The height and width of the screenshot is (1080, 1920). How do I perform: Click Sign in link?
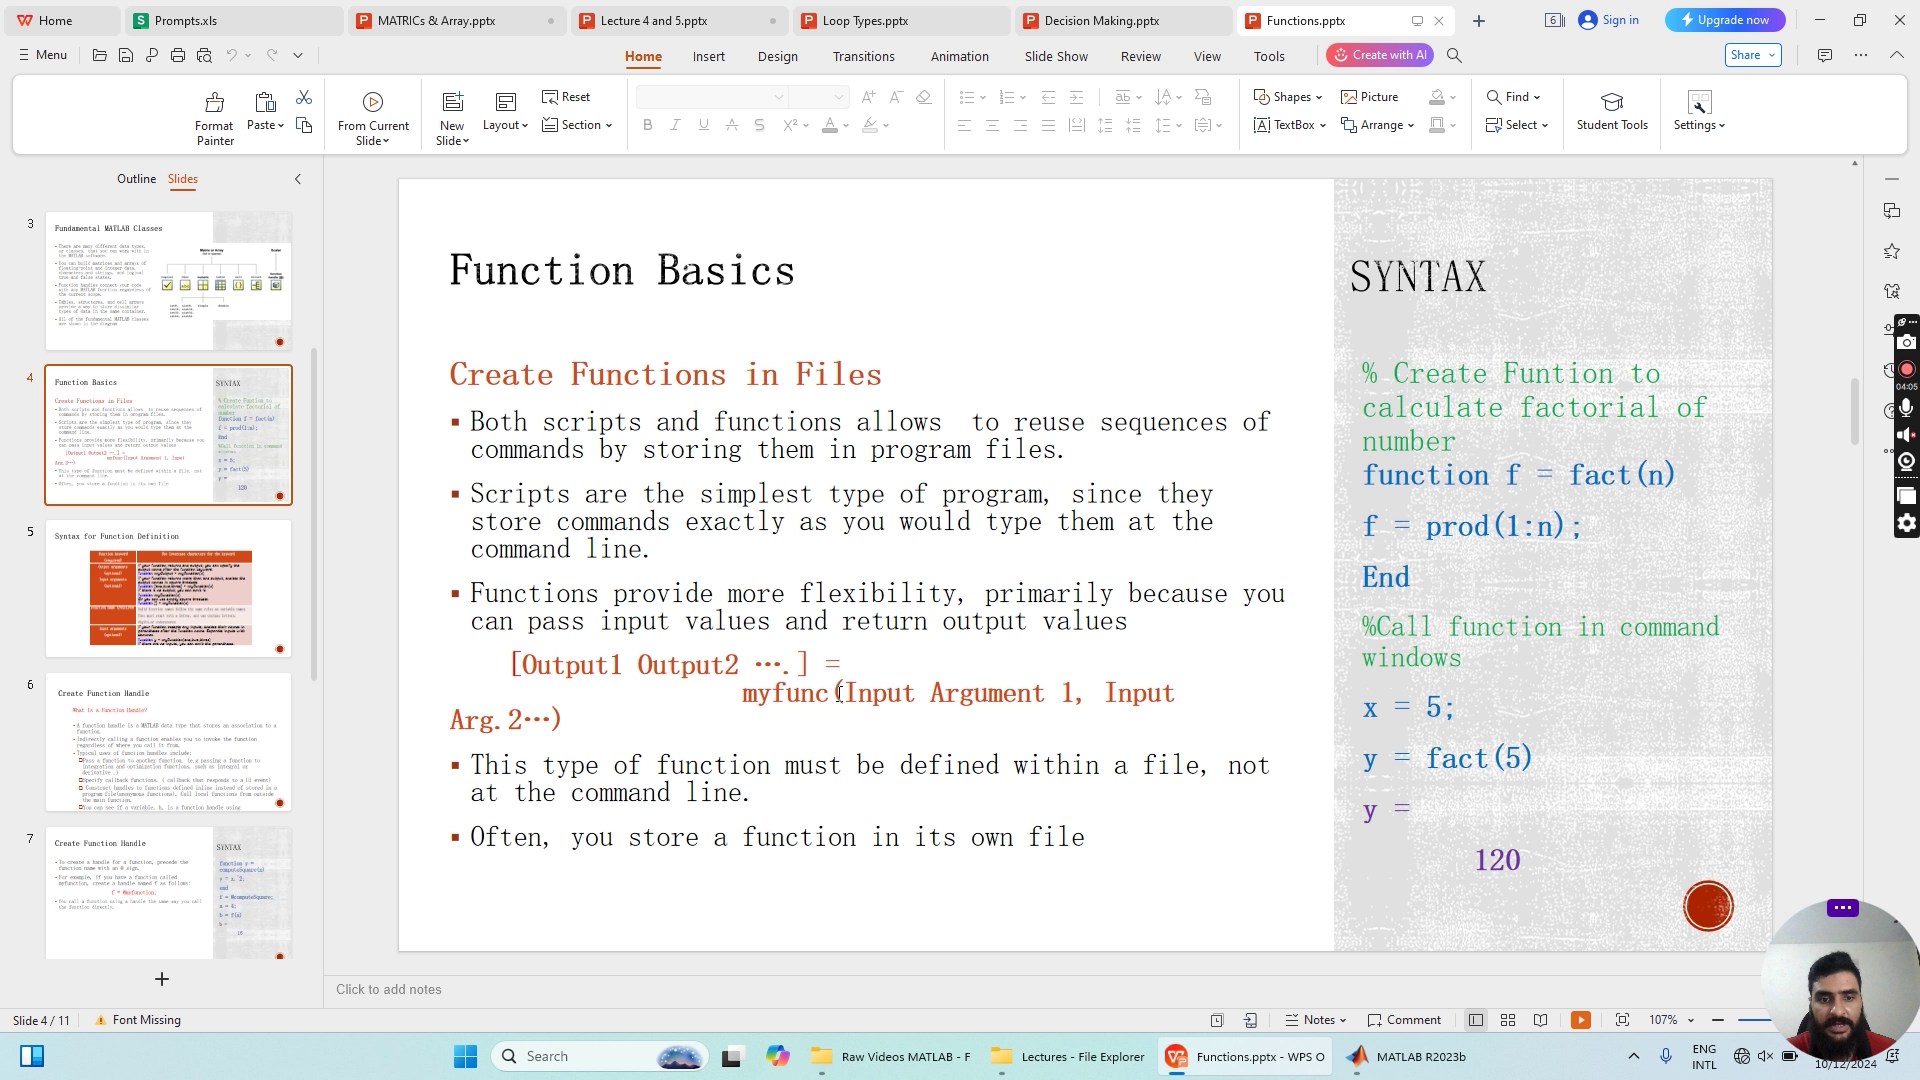pos(1609,20)
